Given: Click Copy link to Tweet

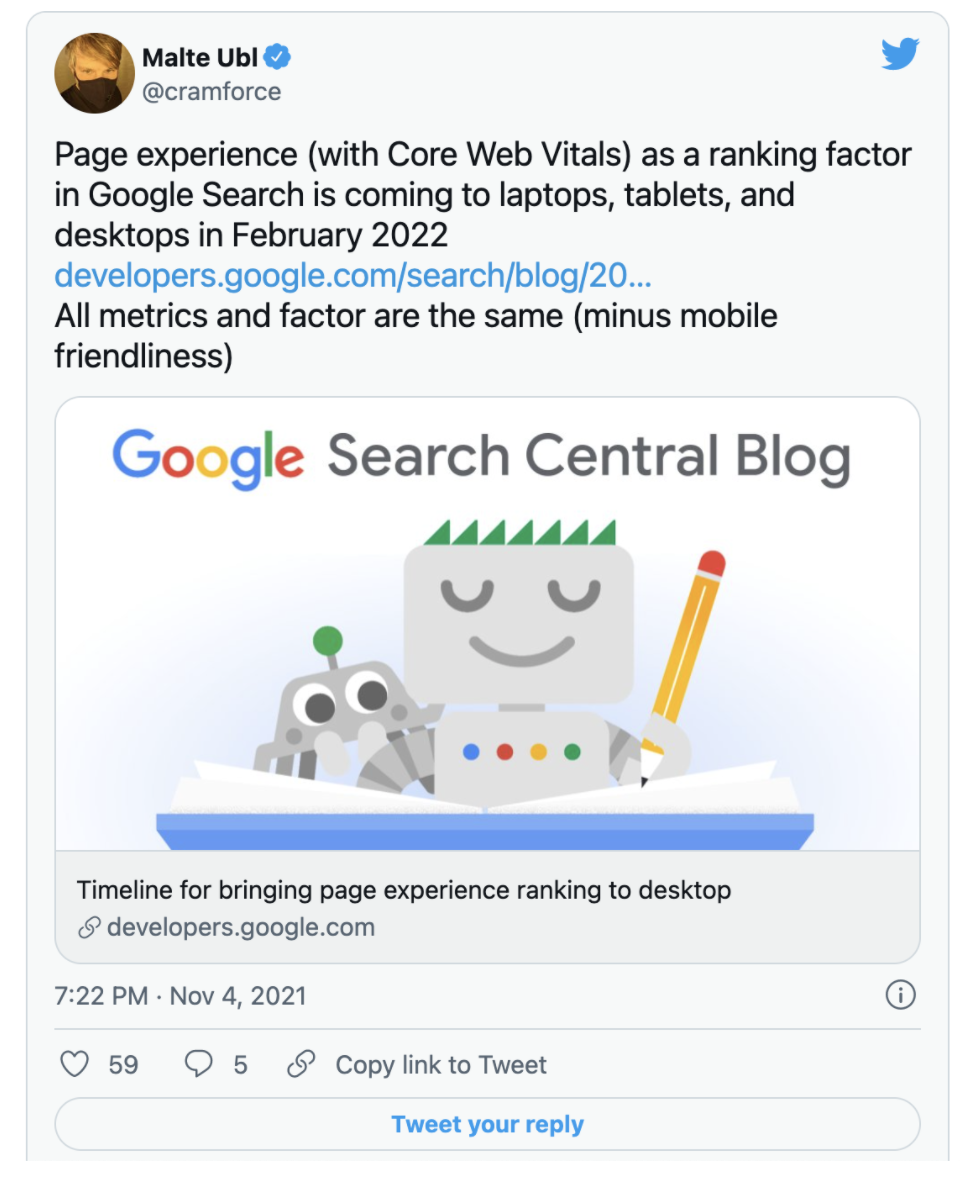Looking at the screenshot, I should (x=441, y=1064).
